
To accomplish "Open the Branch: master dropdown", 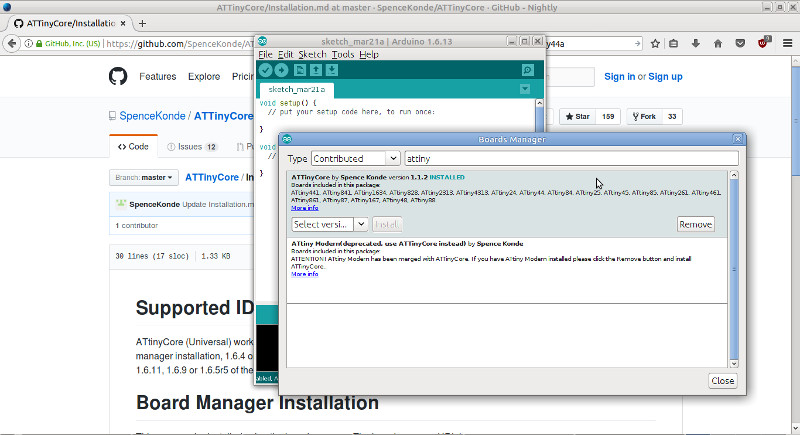I will [144, 177].
